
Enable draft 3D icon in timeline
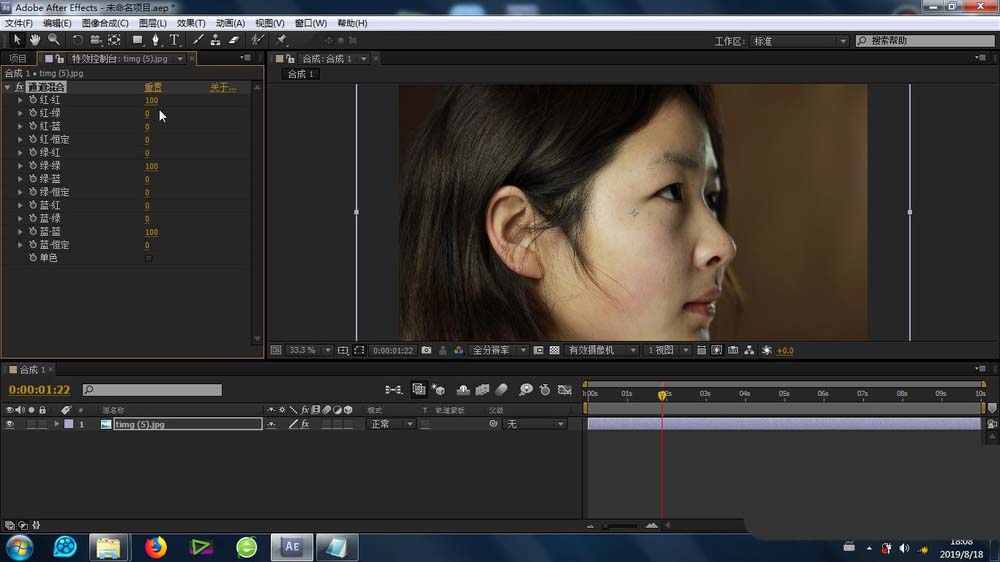pyautogui.click(x=439, y=390)
